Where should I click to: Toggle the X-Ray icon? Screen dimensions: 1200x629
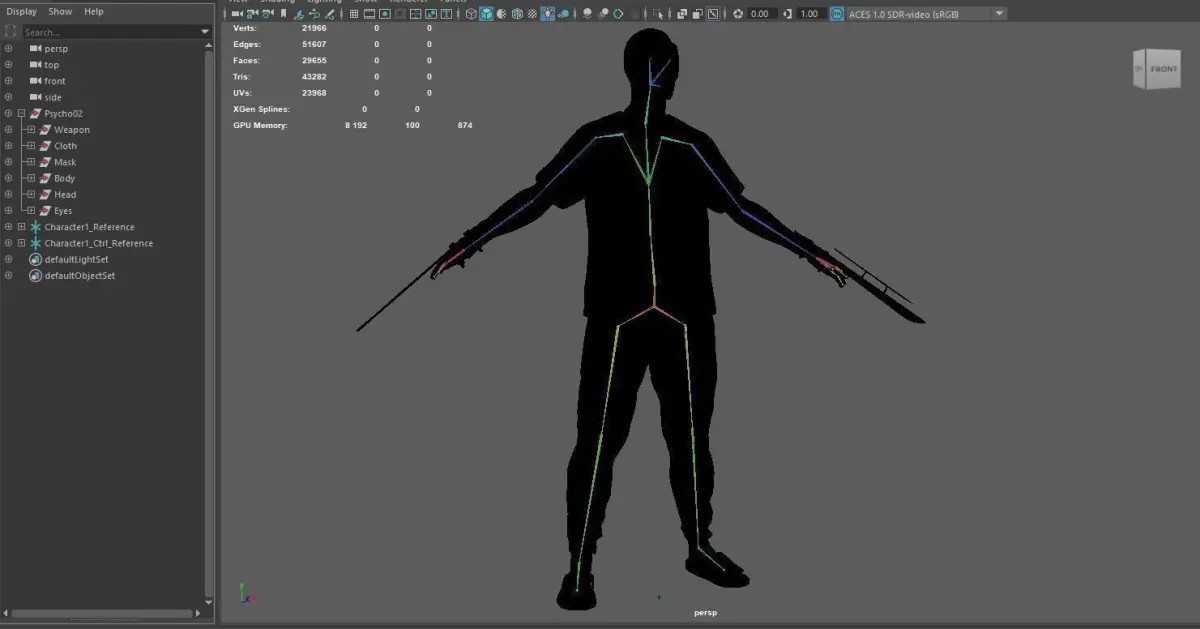(x=682, y=14)
